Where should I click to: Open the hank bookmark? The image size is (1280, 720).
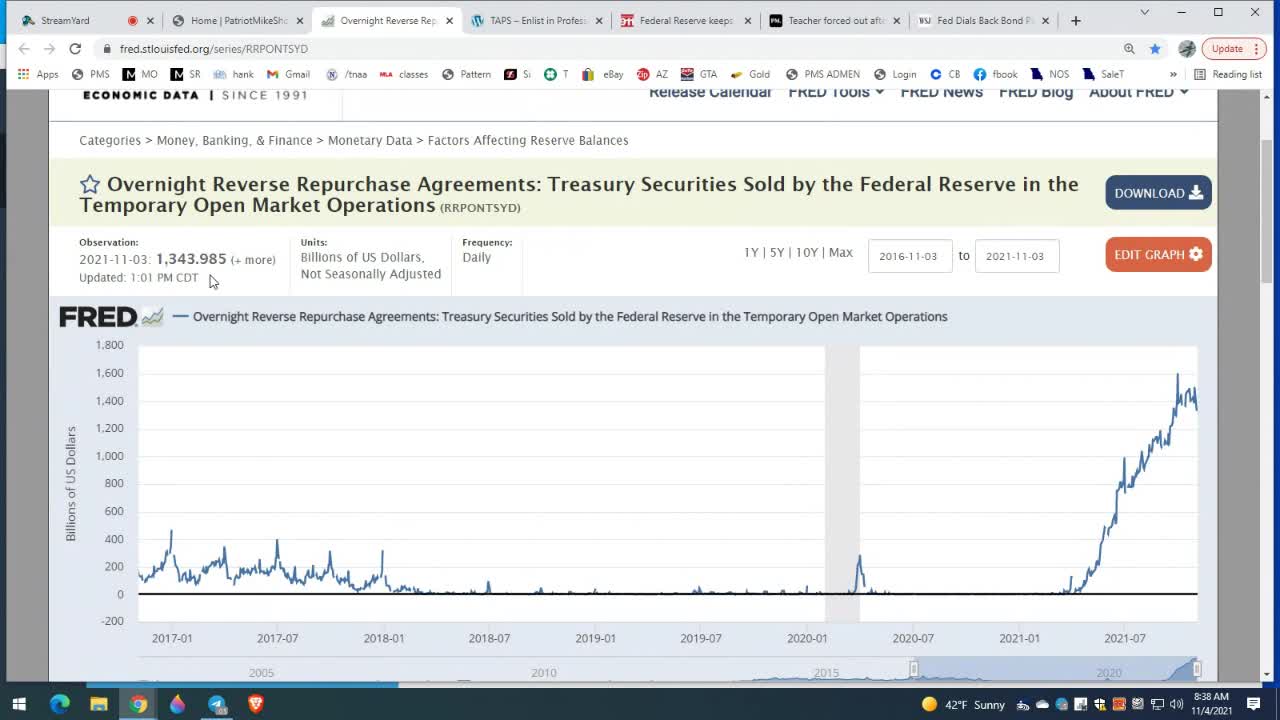pos(234,74)
